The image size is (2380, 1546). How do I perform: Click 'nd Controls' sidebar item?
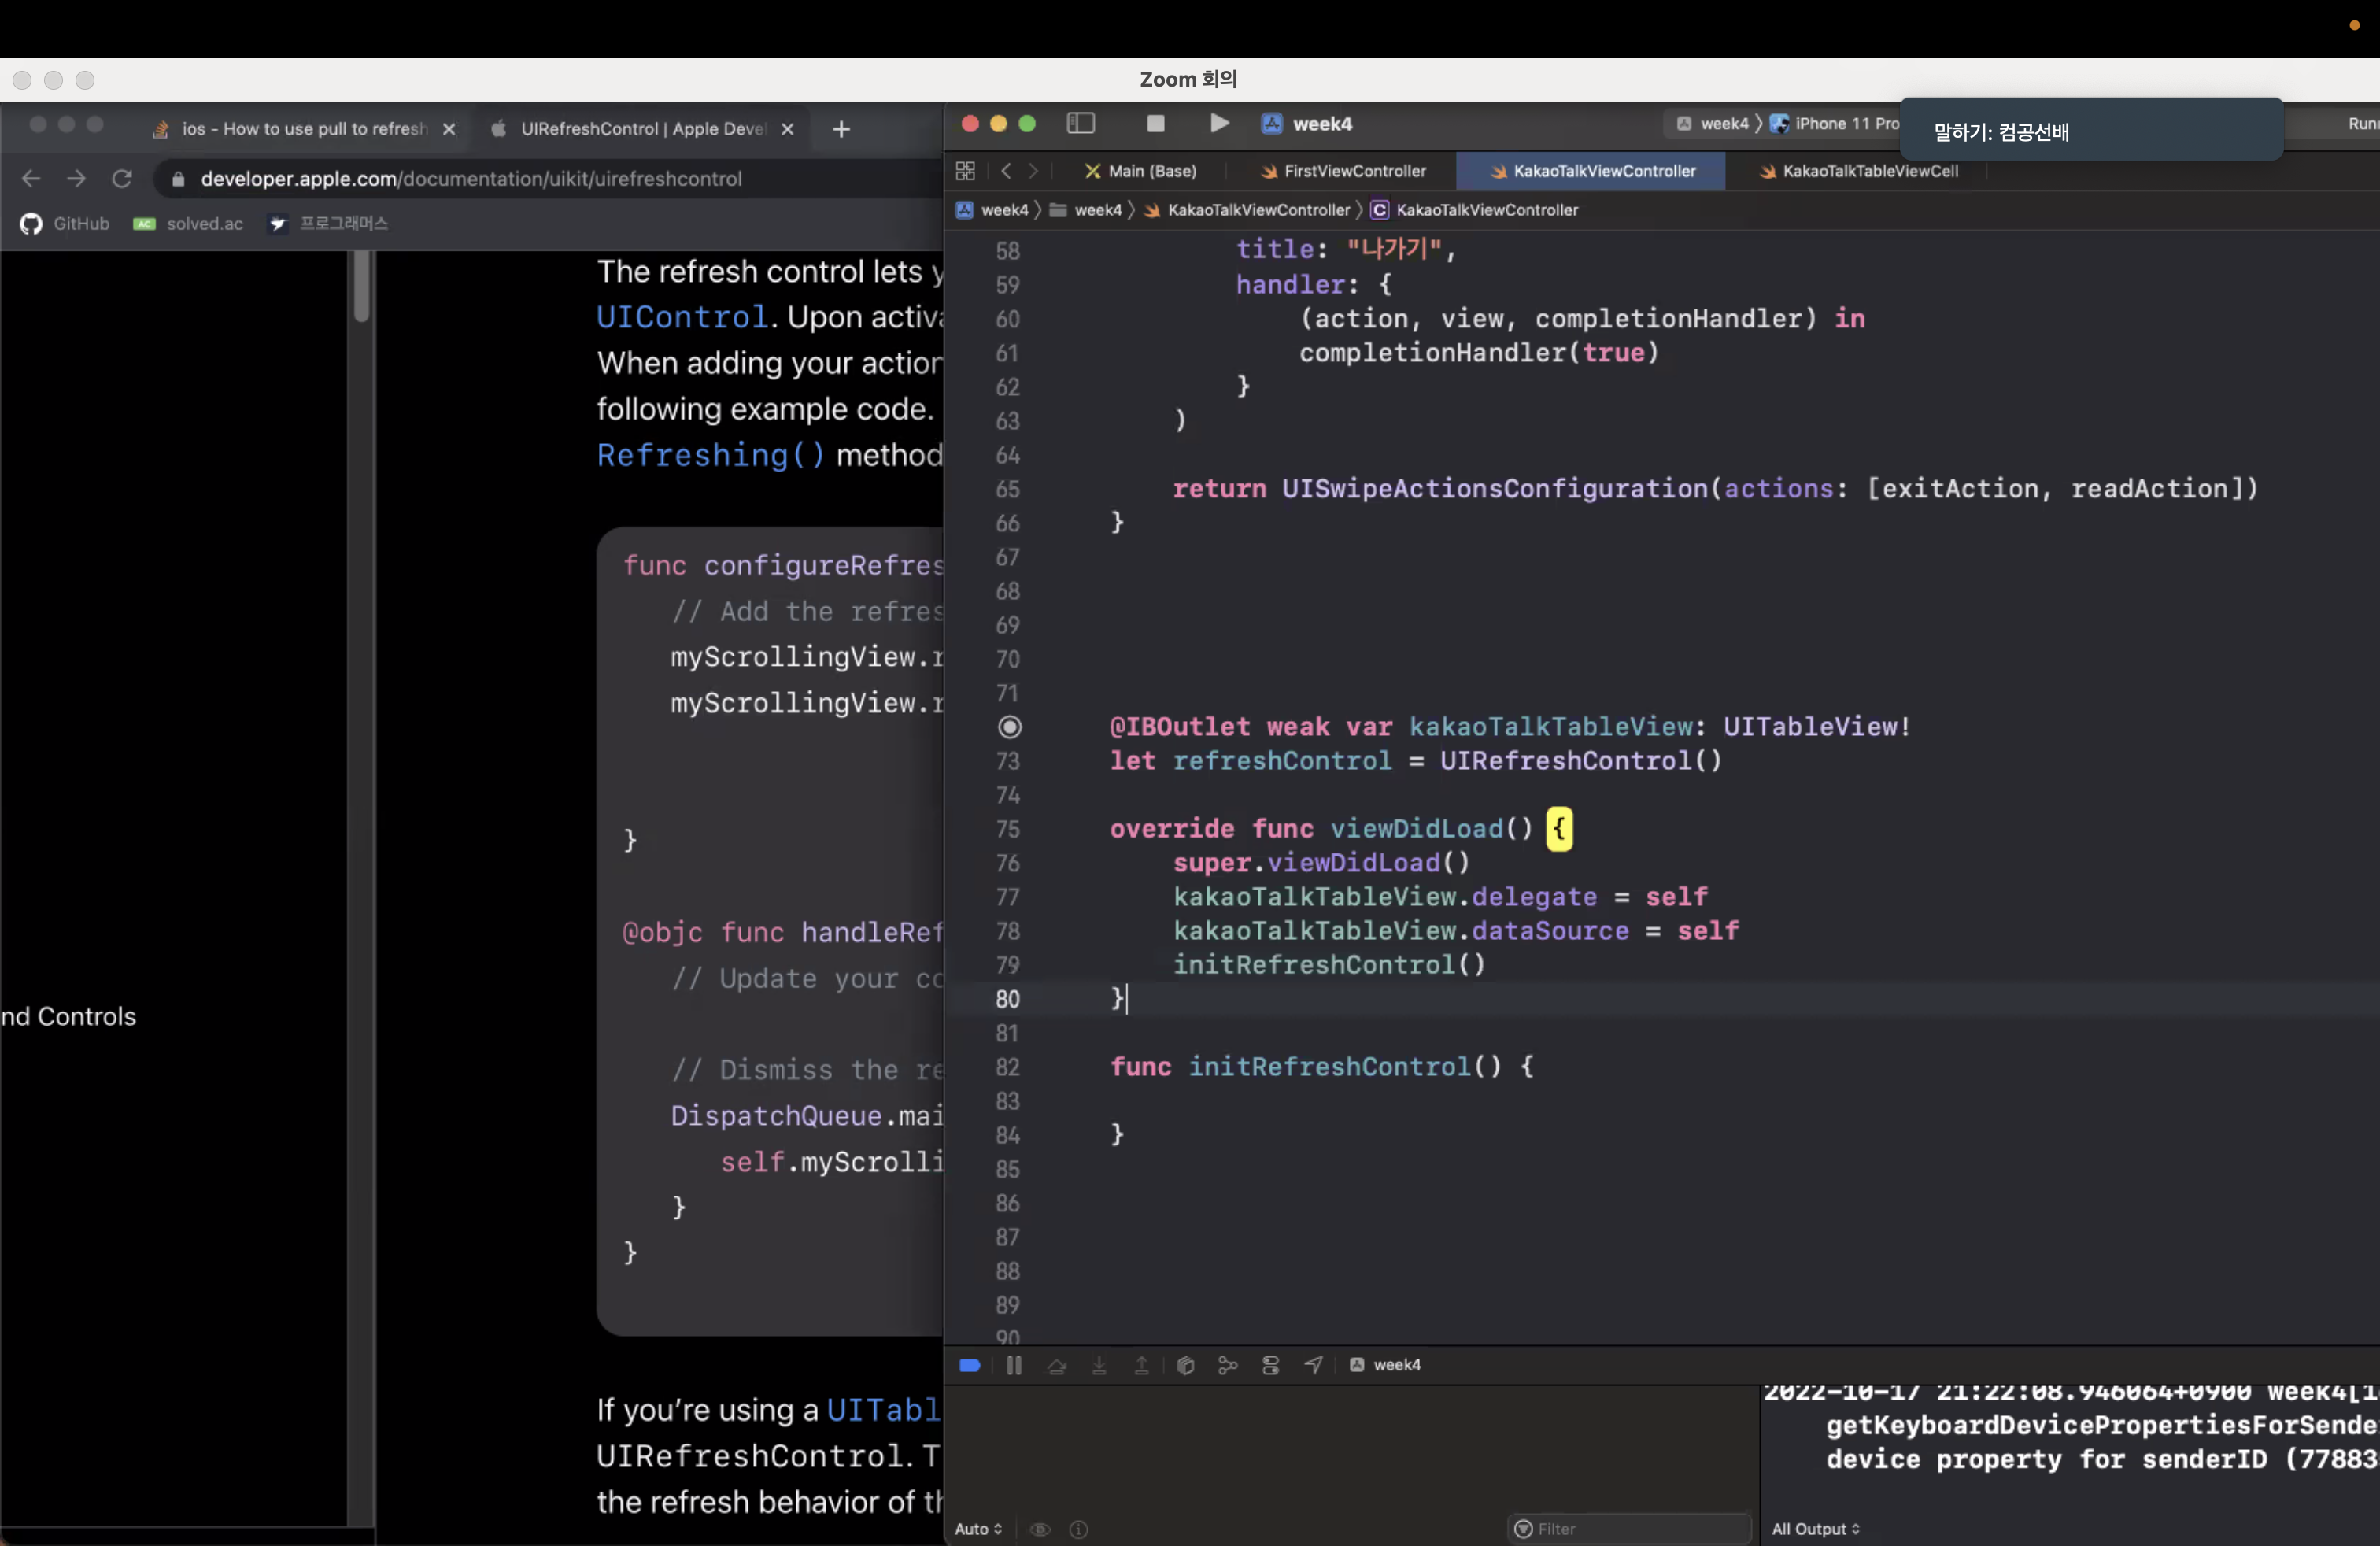(x=68, y=1016)
